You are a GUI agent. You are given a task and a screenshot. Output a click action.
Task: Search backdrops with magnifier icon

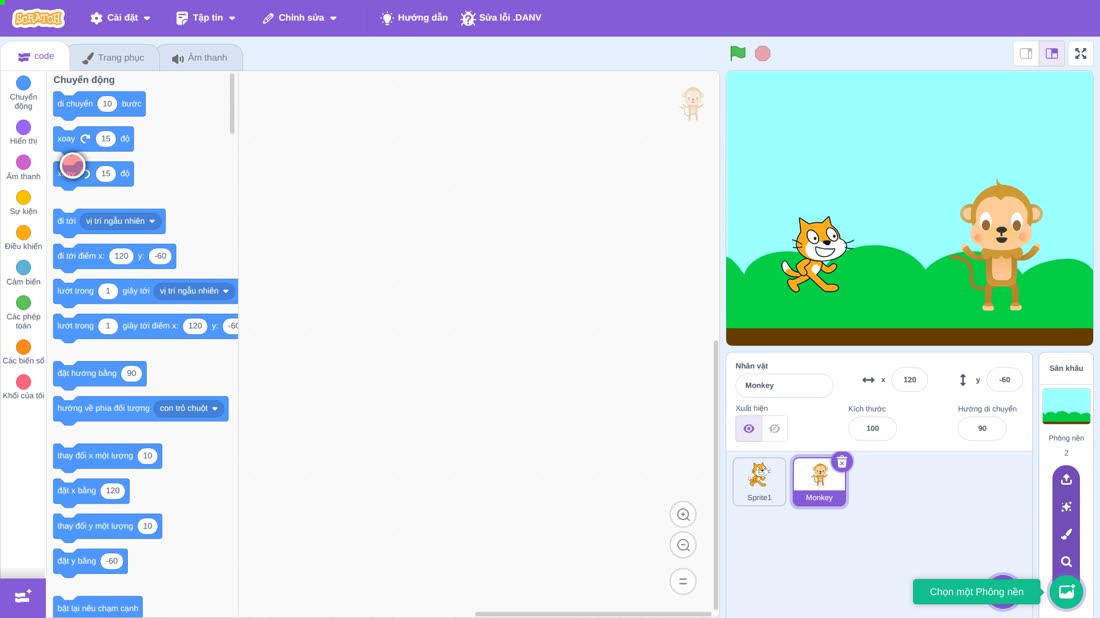coord(1066,561)
